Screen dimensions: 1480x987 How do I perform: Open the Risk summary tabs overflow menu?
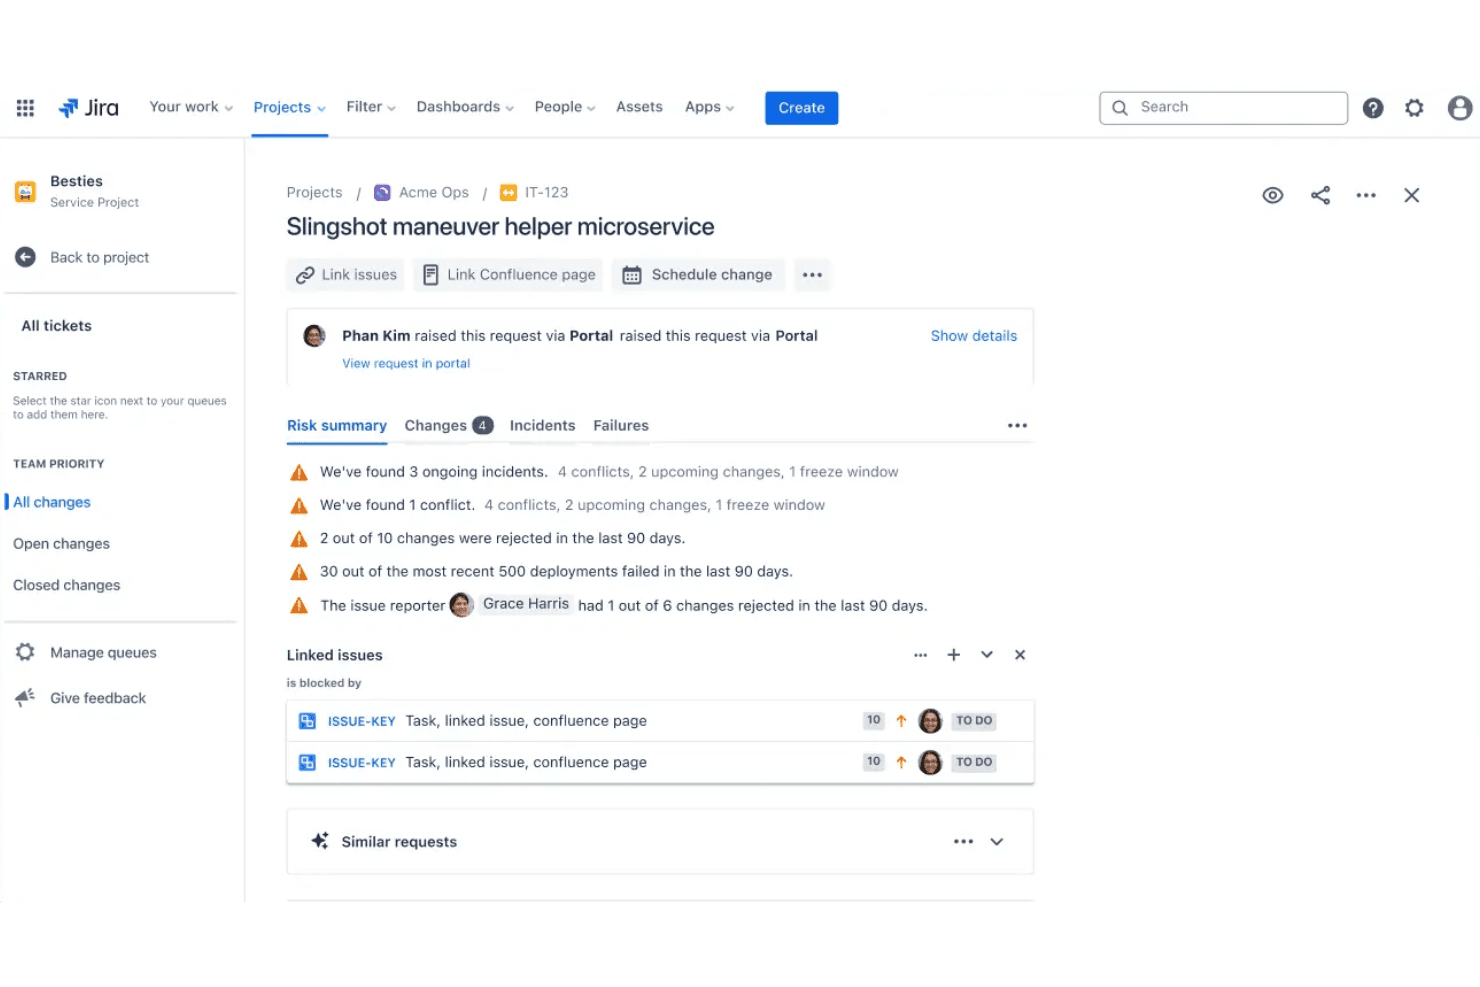pos(1017,425)
